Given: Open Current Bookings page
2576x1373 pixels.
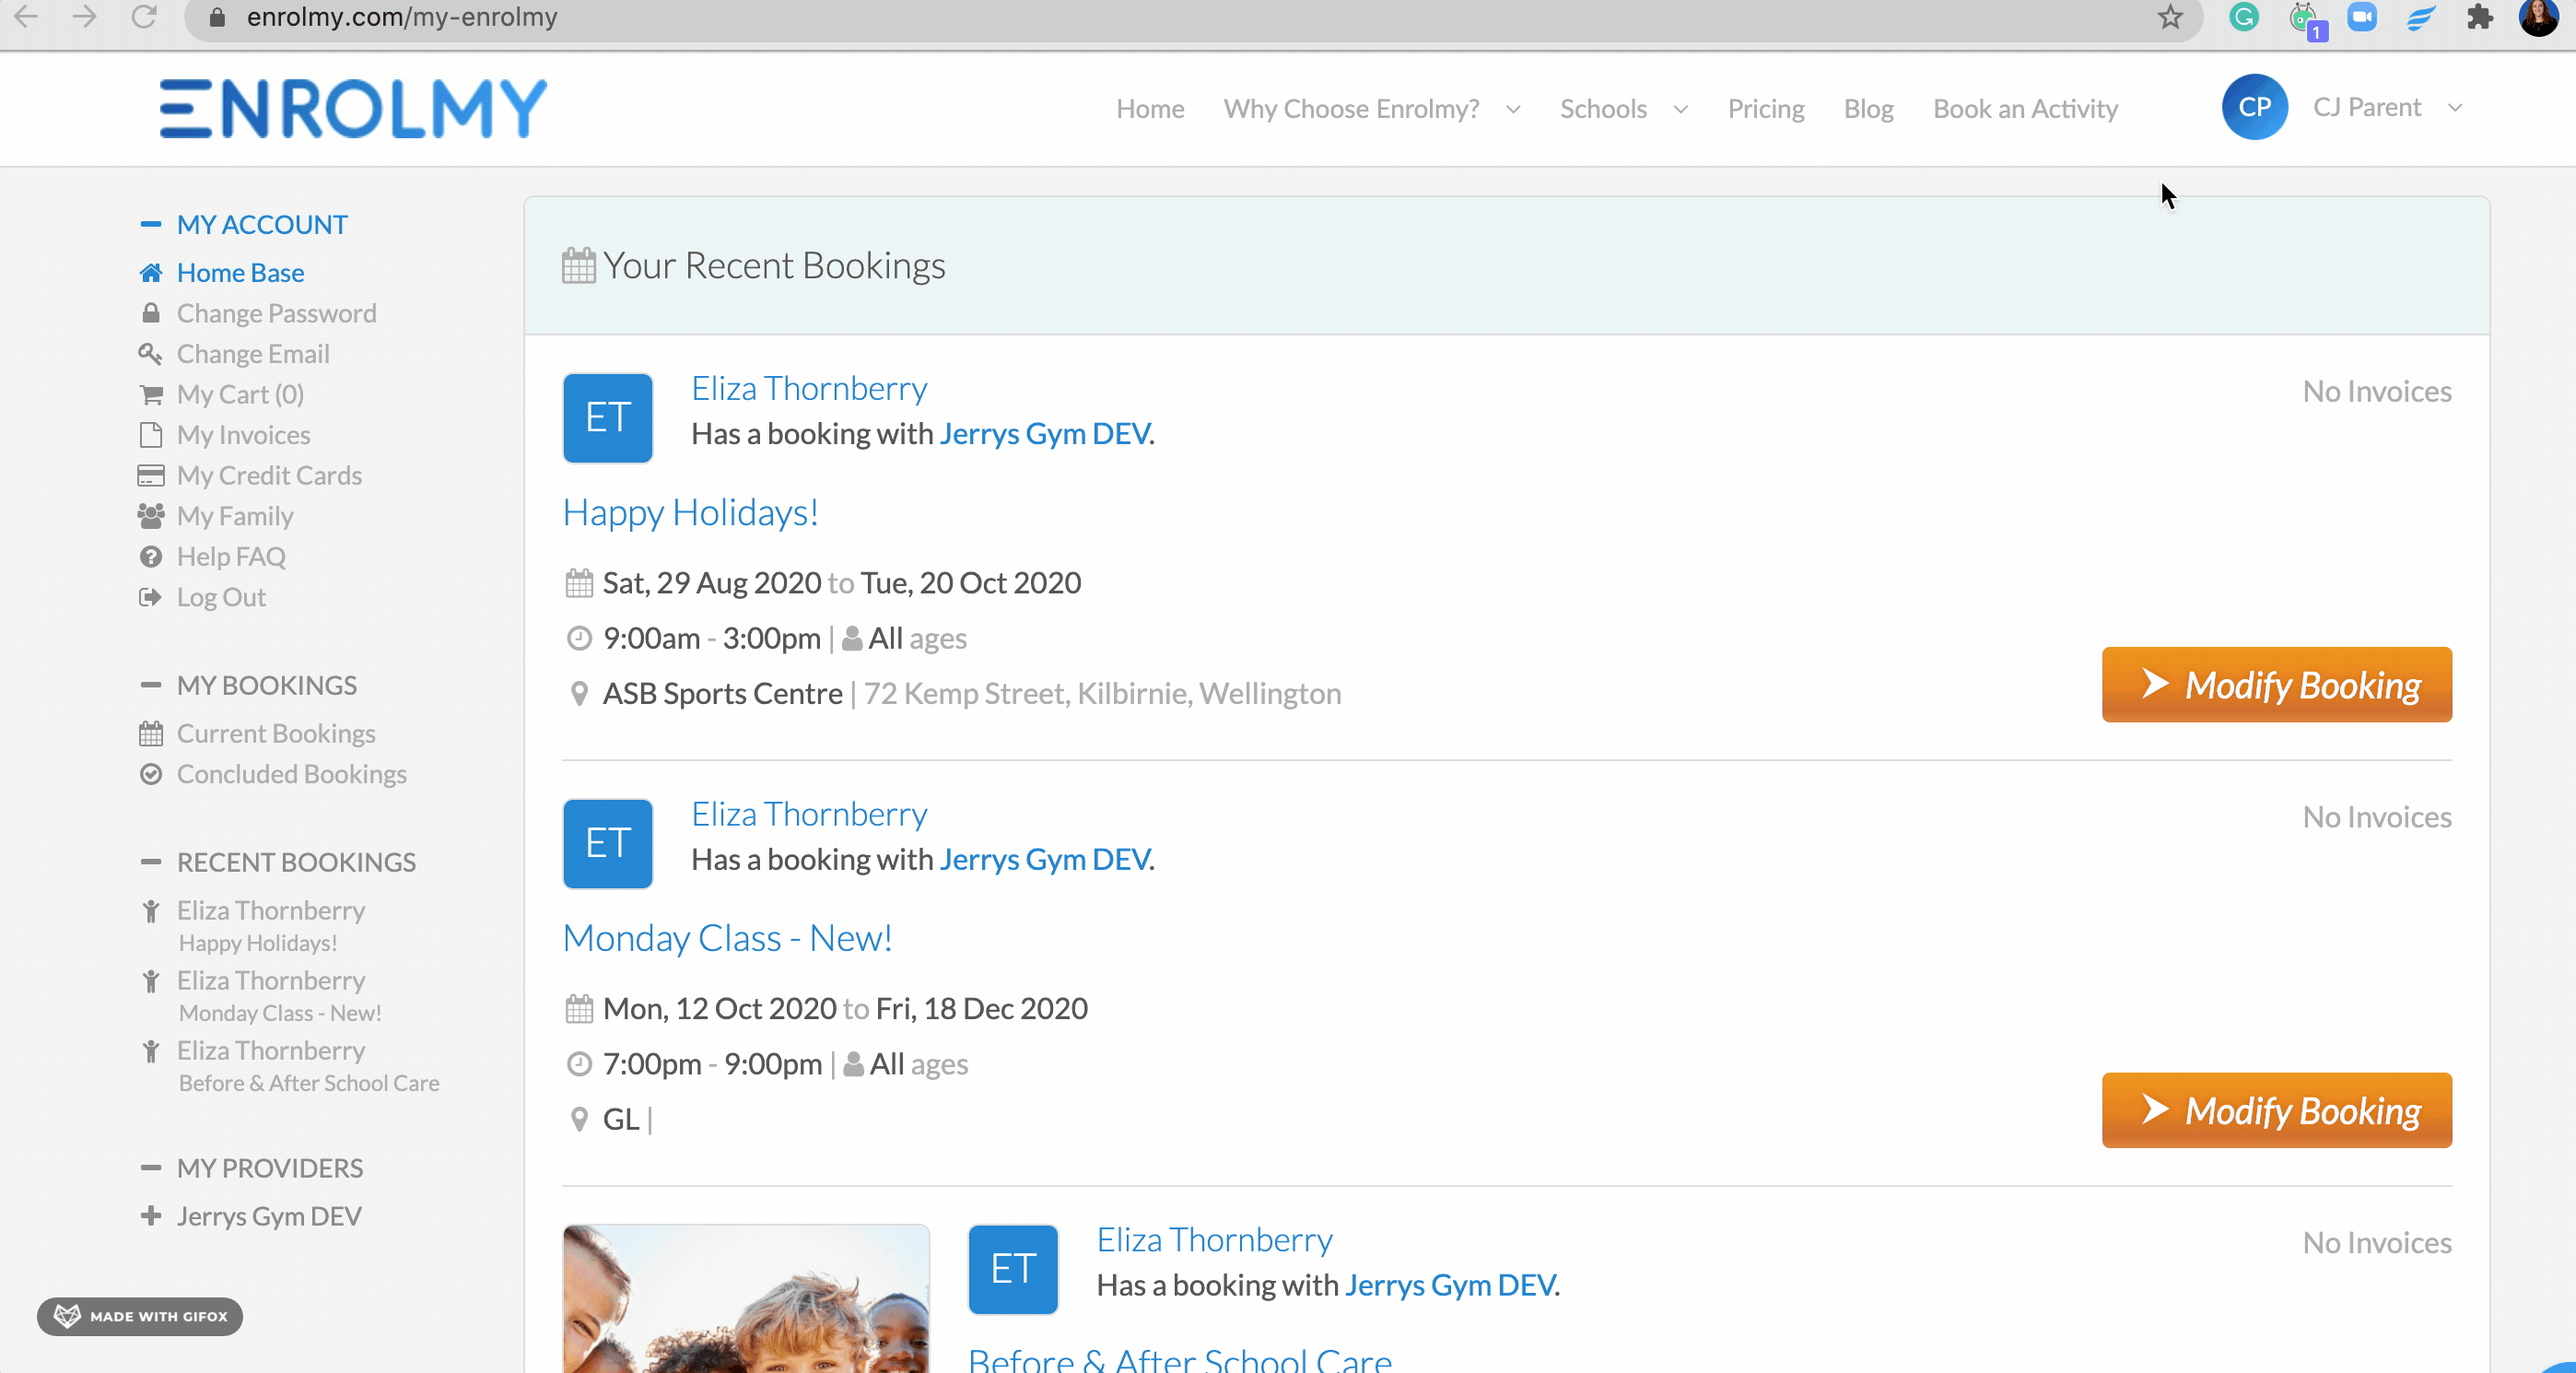Looking at the screenshot, I should pyautogui.click(x=276, y=734).
